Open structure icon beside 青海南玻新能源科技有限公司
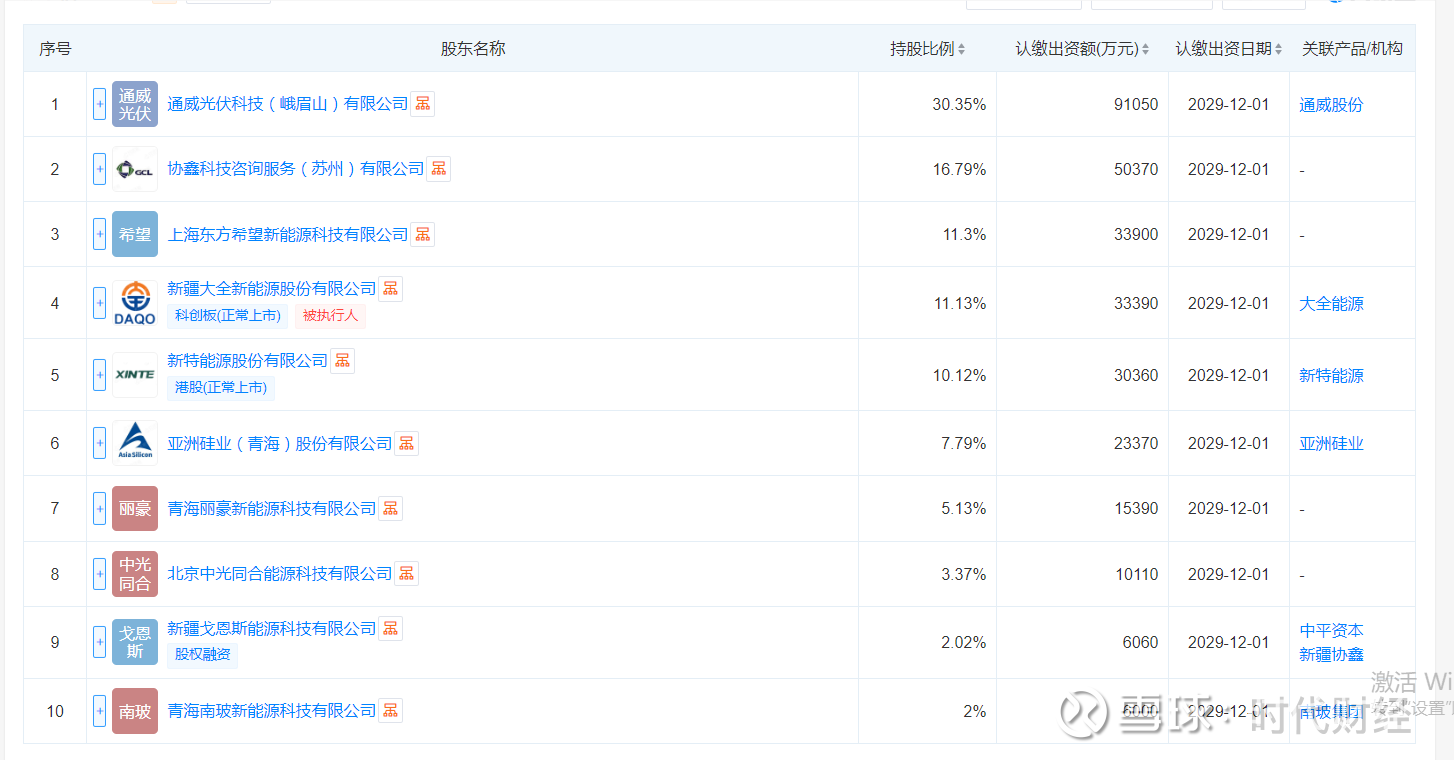 click(x=391, y=711)
